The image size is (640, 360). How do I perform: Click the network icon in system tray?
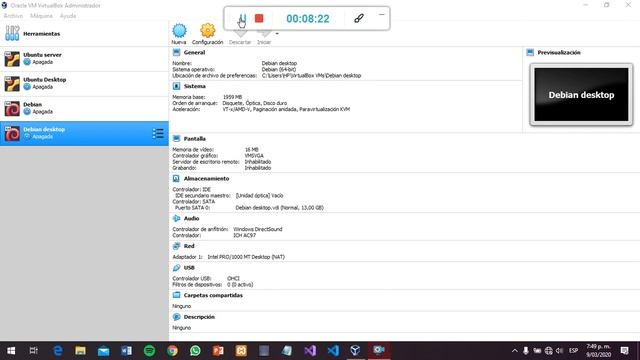[x=549, y=351]
